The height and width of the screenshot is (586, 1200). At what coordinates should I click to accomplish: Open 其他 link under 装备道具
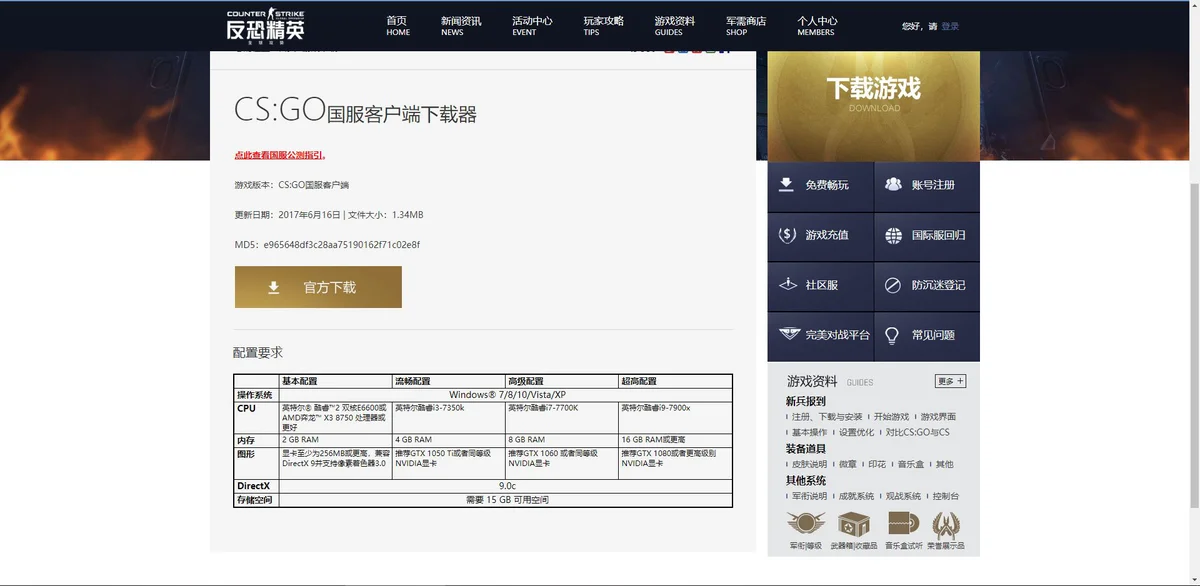point(944,465)
